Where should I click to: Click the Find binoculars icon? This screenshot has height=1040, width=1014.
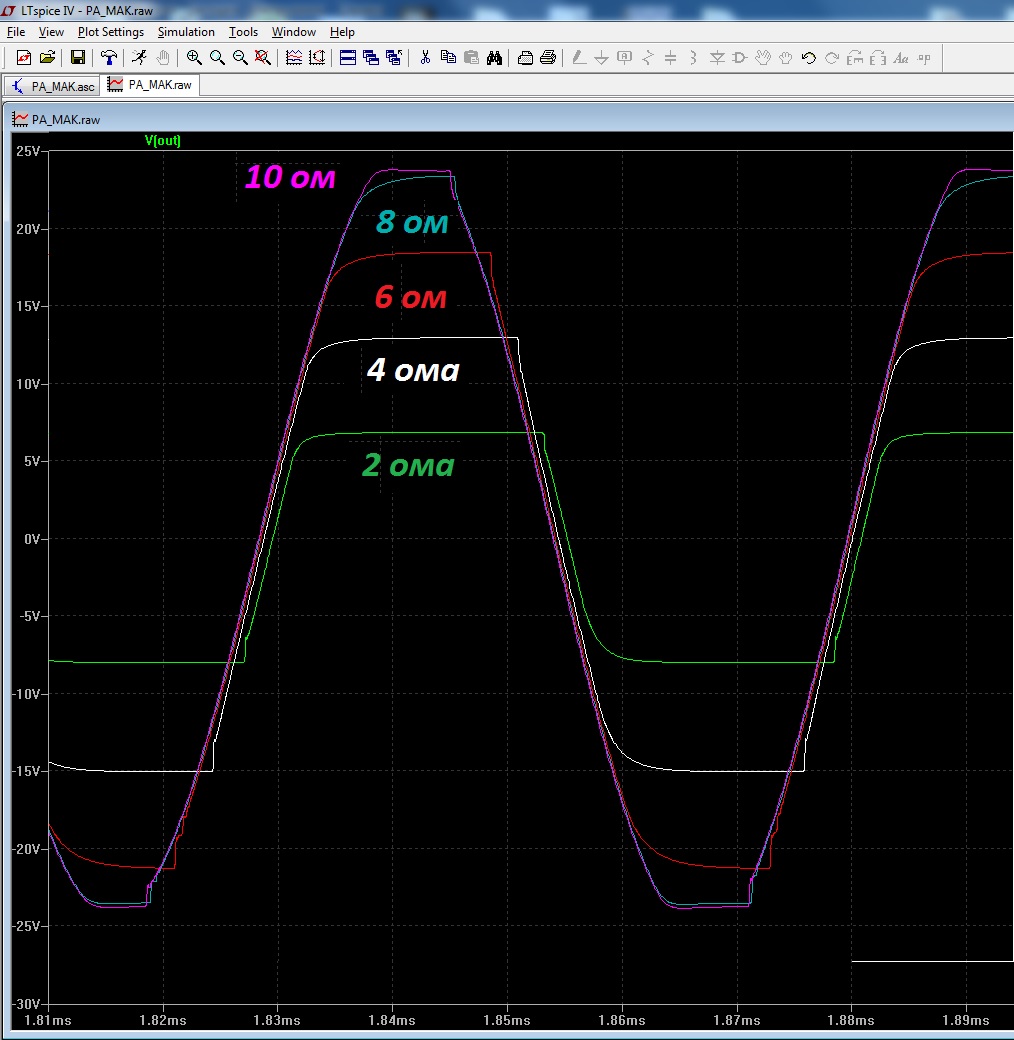[x=494, y=58]
